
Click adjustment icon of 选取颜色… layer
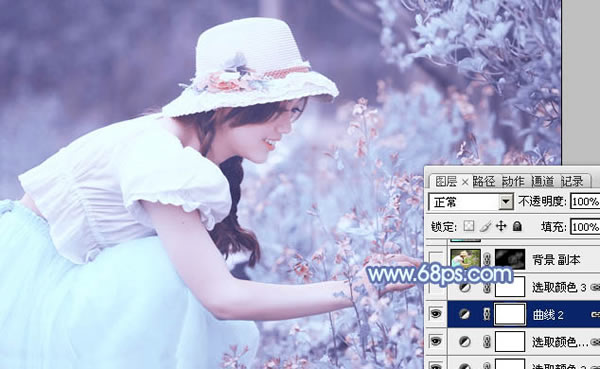point(465,342)
